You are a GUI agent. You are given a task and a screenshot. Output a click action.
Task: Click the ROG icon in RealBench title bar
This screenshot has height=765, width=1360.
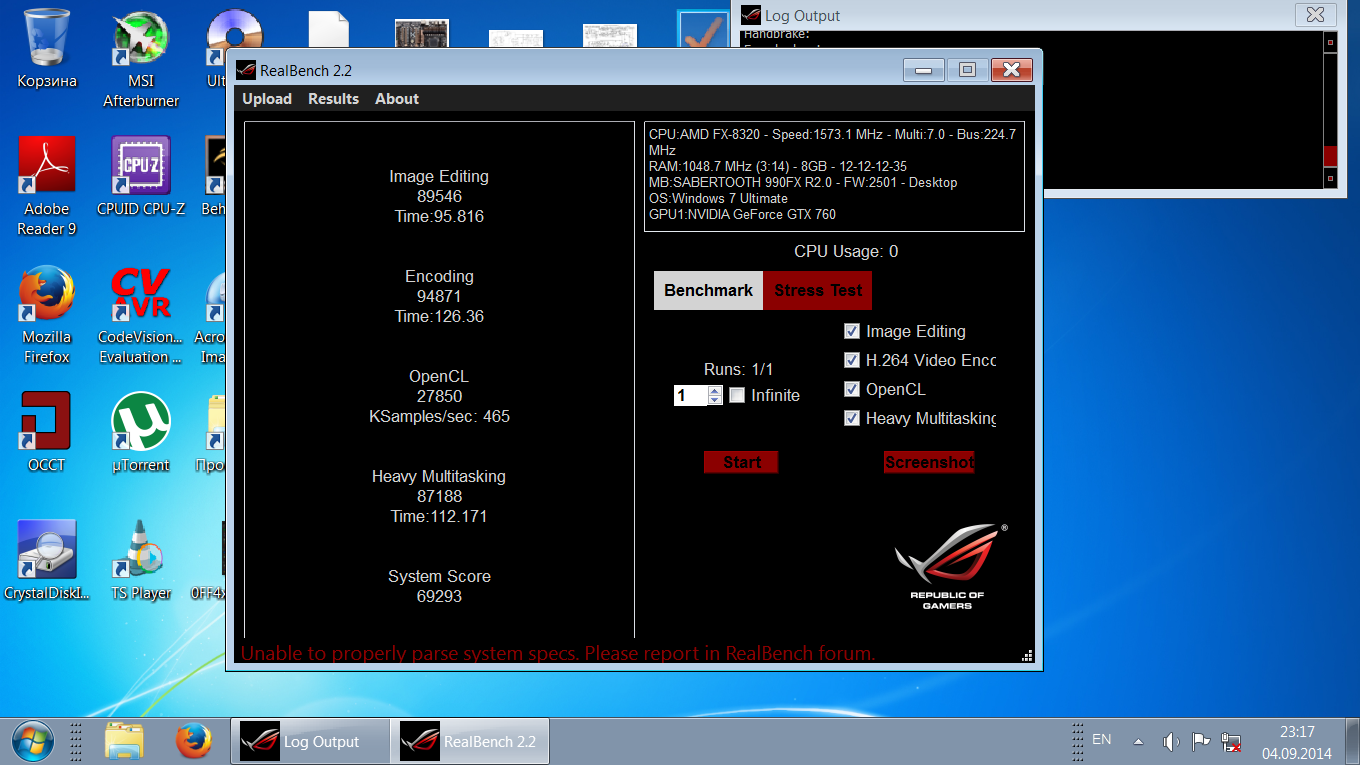(x=246, y=70)
